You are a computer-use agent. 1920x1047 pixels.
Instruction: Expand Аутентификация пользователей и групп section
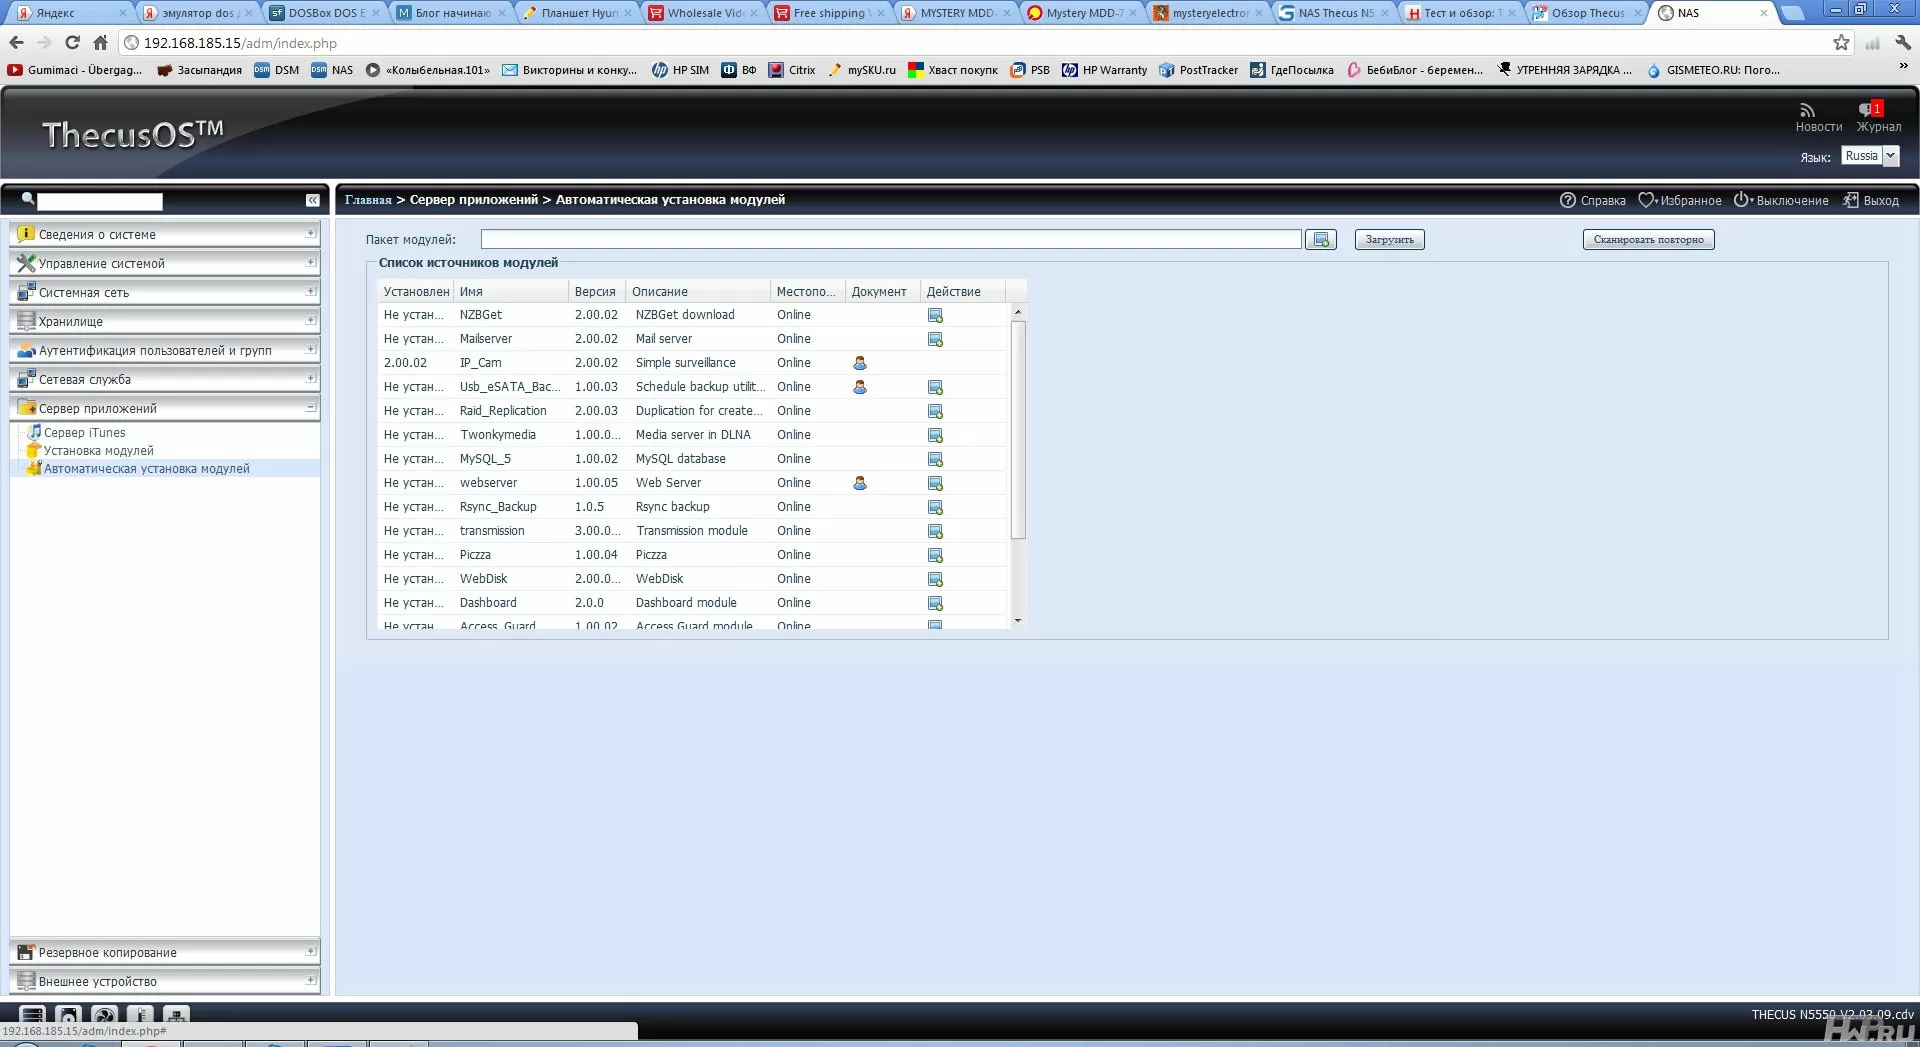point(165,350)
